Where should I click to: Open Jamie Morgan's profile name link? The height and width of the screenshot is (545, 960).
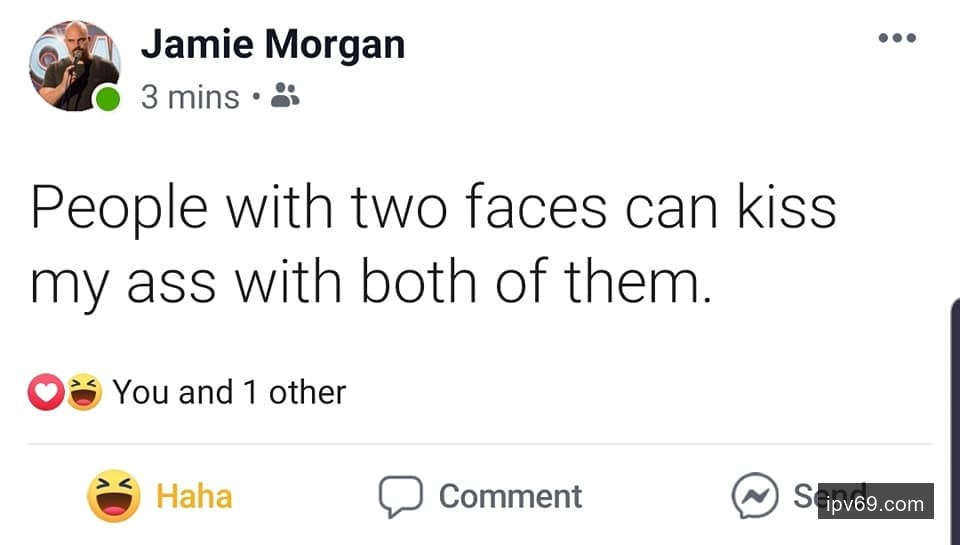tap(272, 44)
